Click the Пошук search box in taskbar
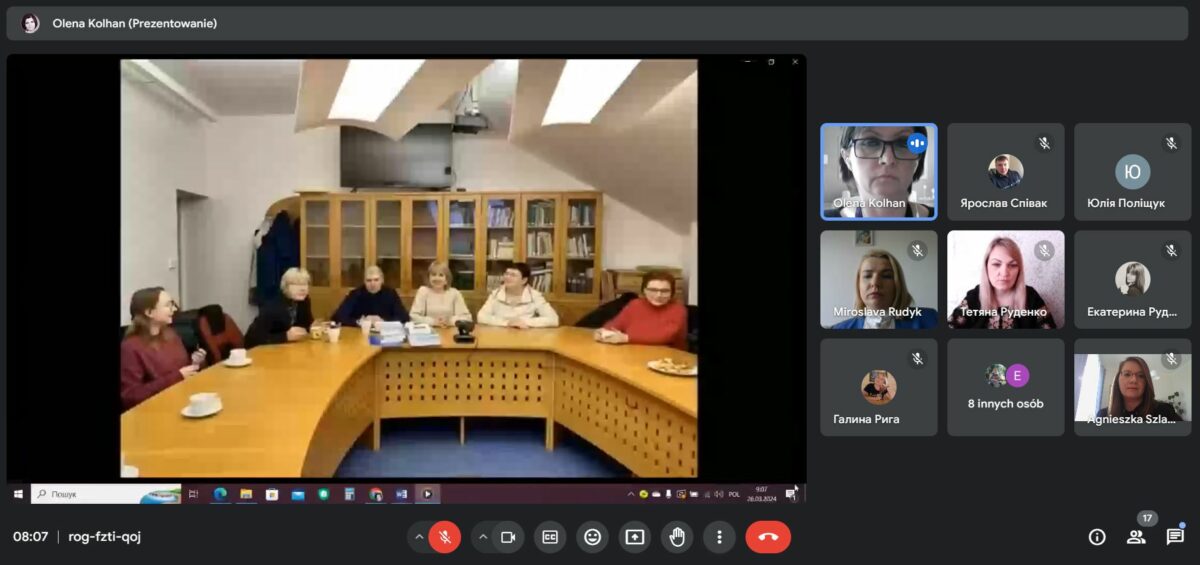The height and width of the screenshot is (565, 1200). tap(106, 494)
